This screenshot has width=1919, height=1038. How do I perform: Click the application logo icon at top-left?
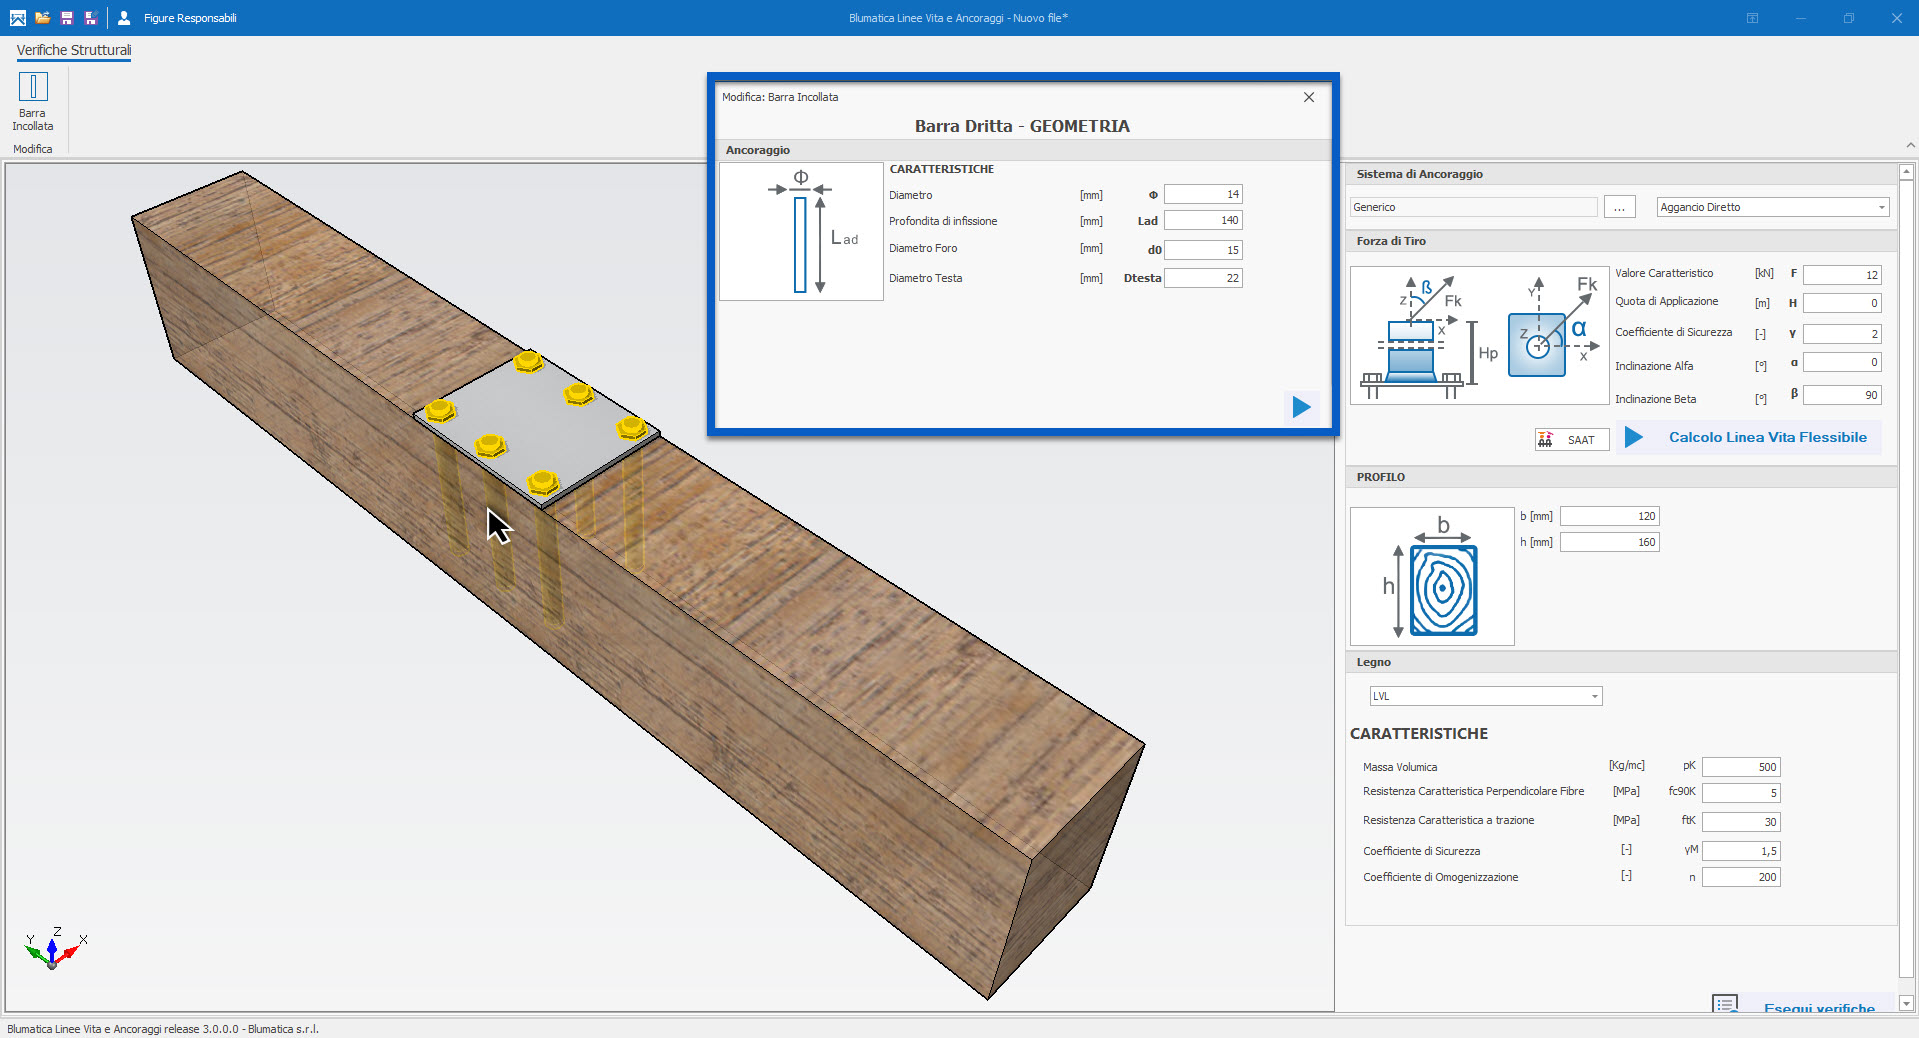click(17, 18)
